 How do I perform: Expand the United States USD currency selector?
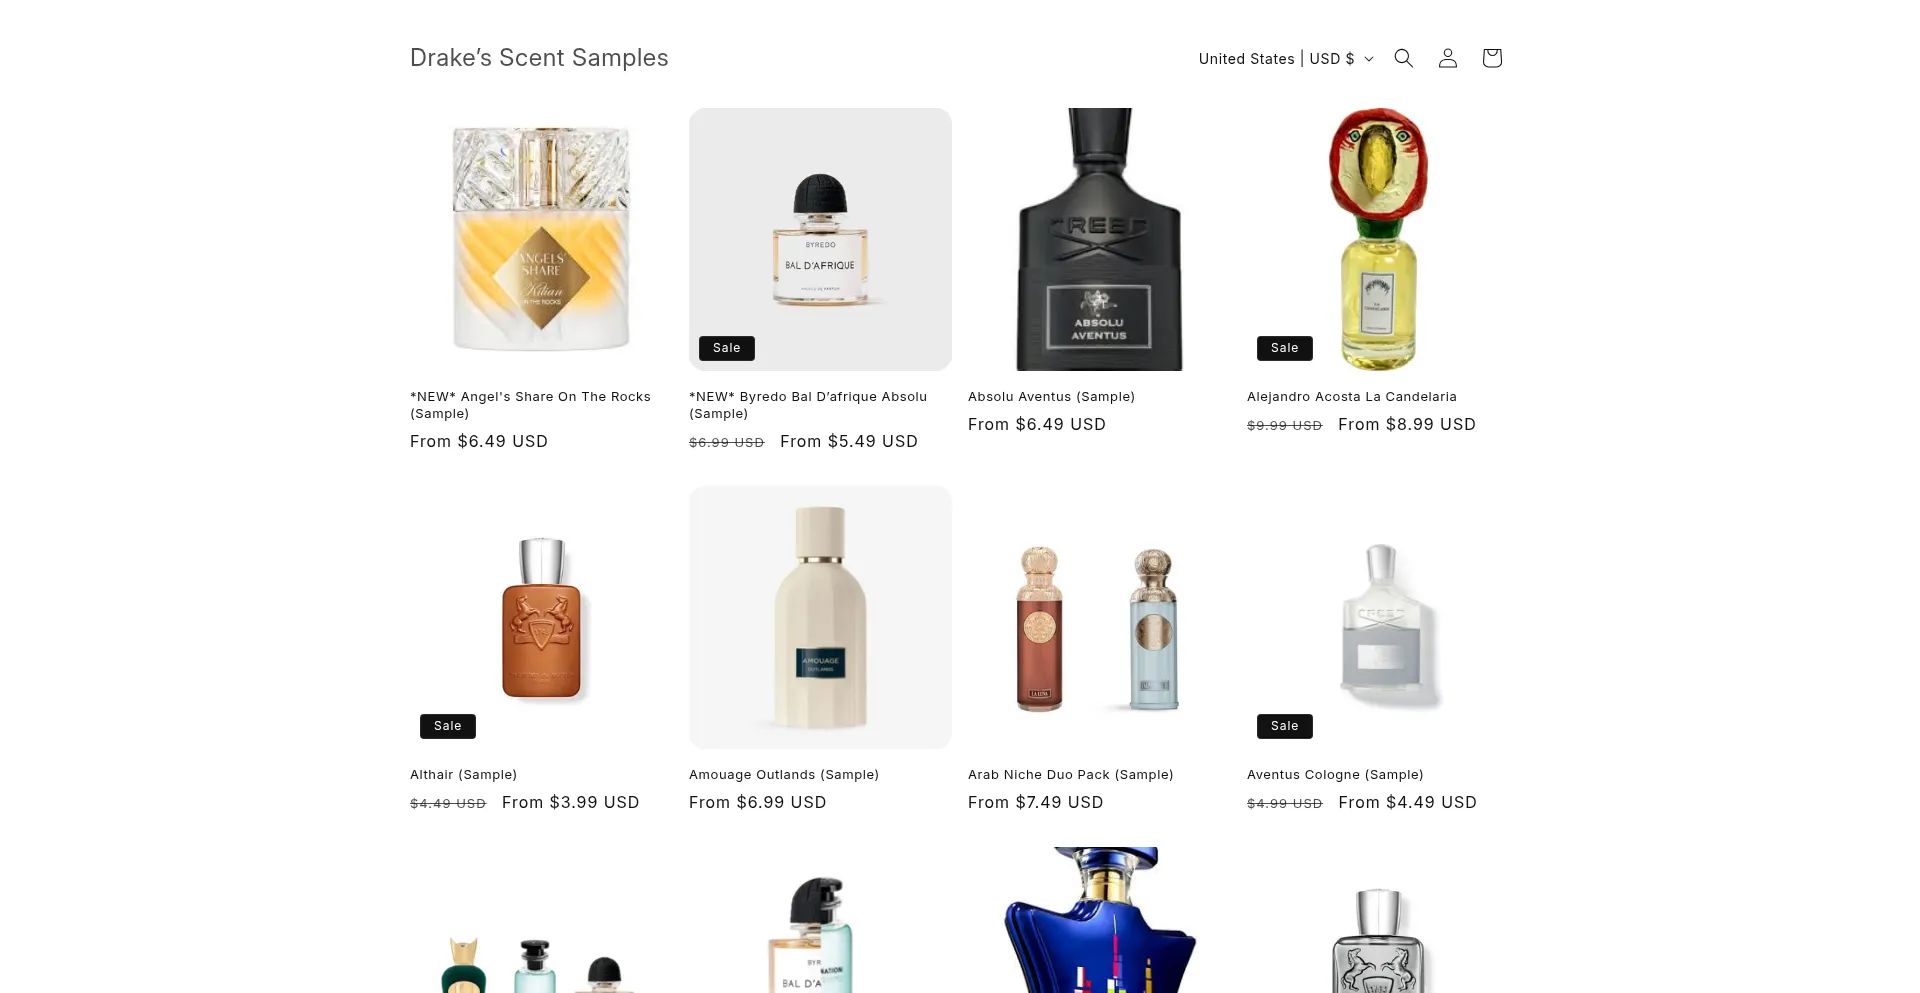(1286, 59)
